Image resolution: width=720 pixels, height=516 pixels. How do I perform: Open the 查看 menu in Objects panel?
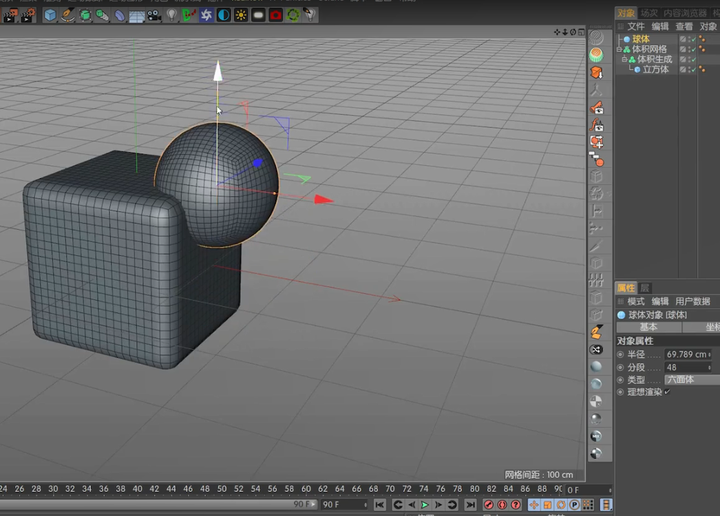(684, 27)
